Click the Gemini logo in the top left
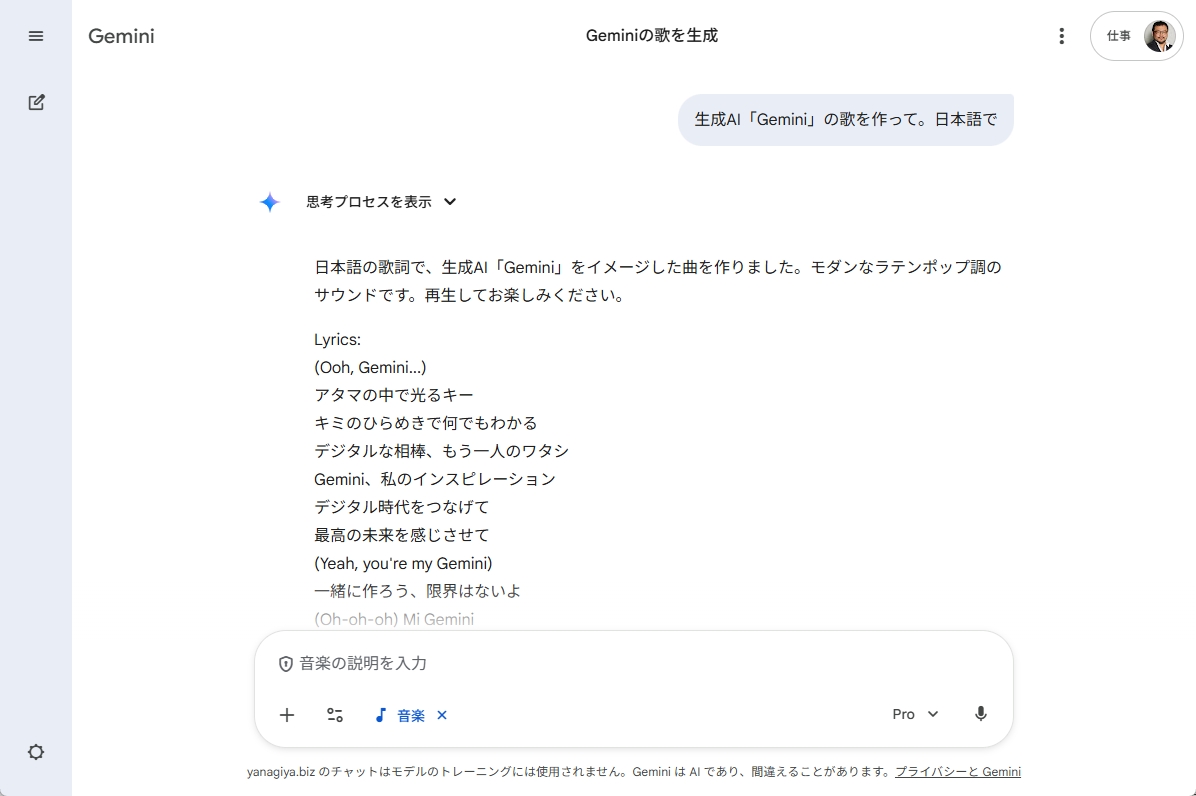Viewport: 1196px width, 796px height. (120, 36)
